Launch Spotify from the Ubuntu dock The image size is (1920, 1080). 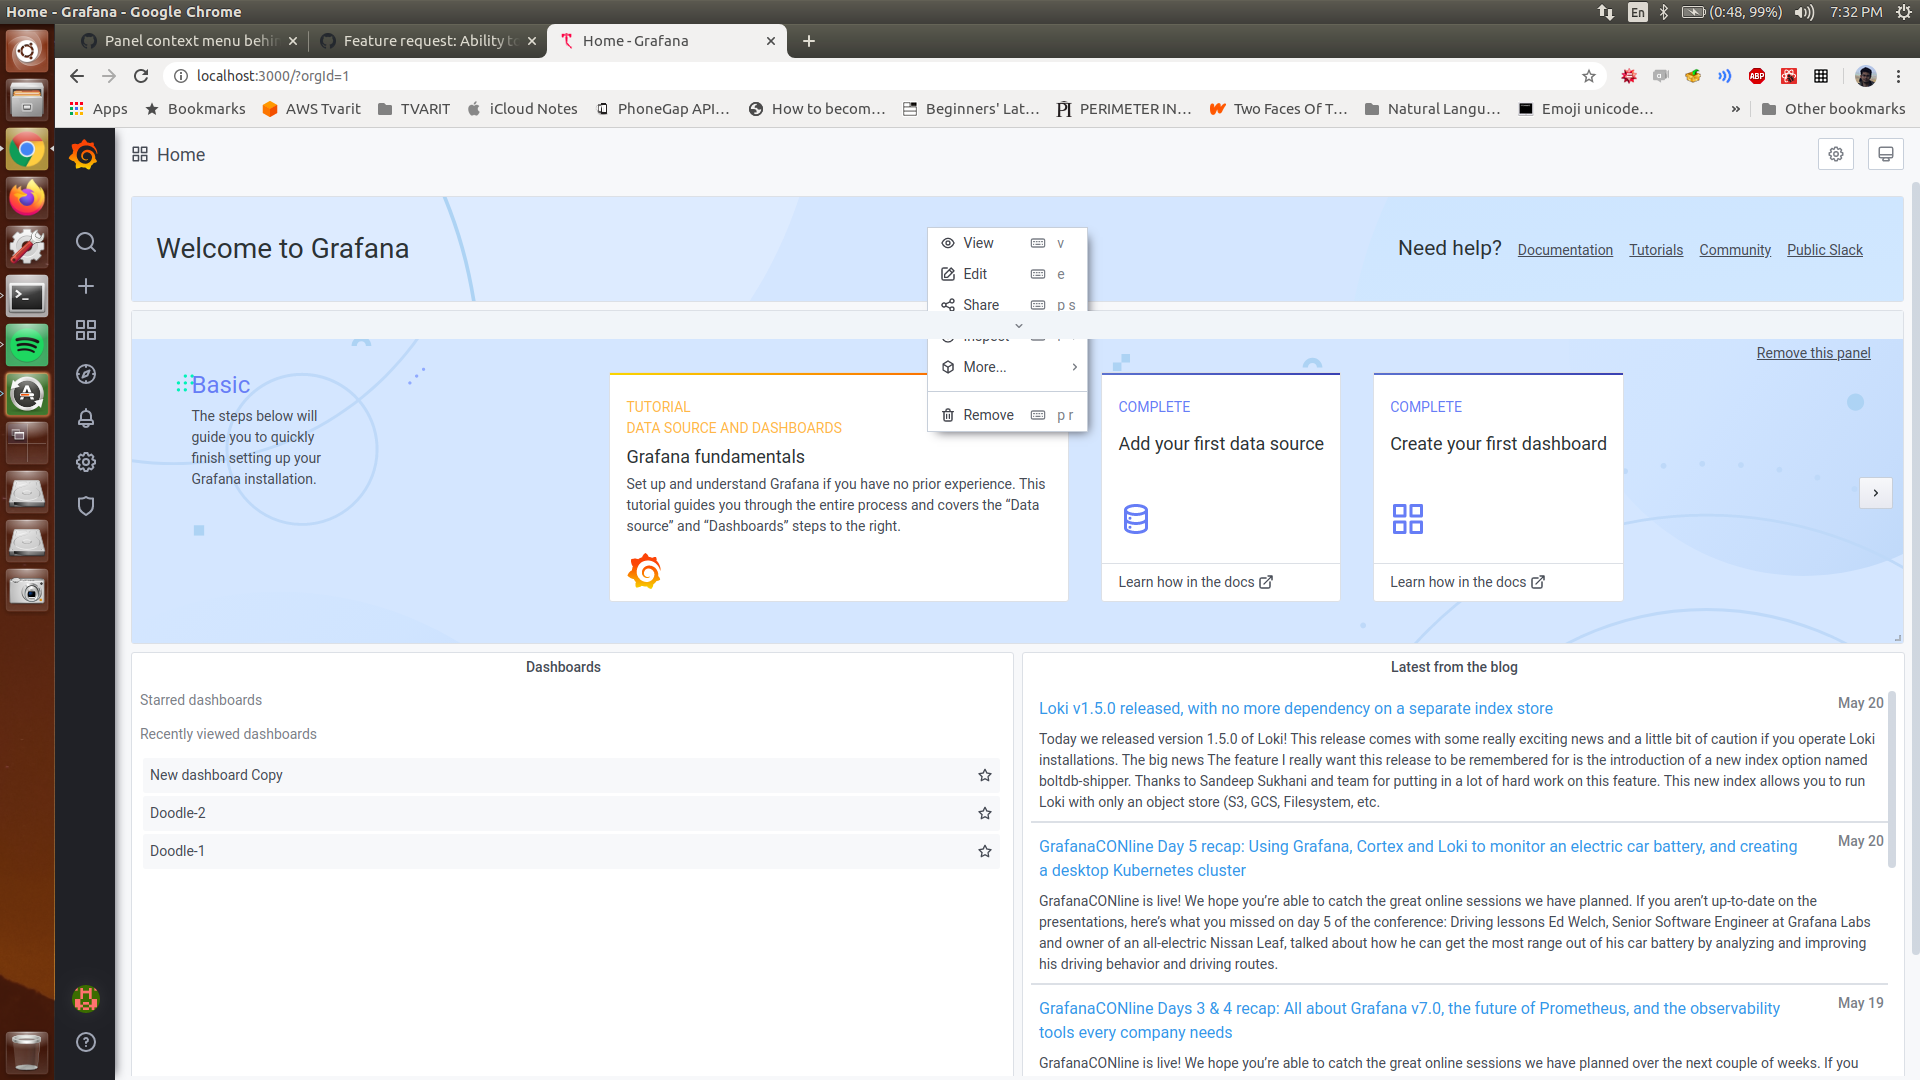(27, 344)
